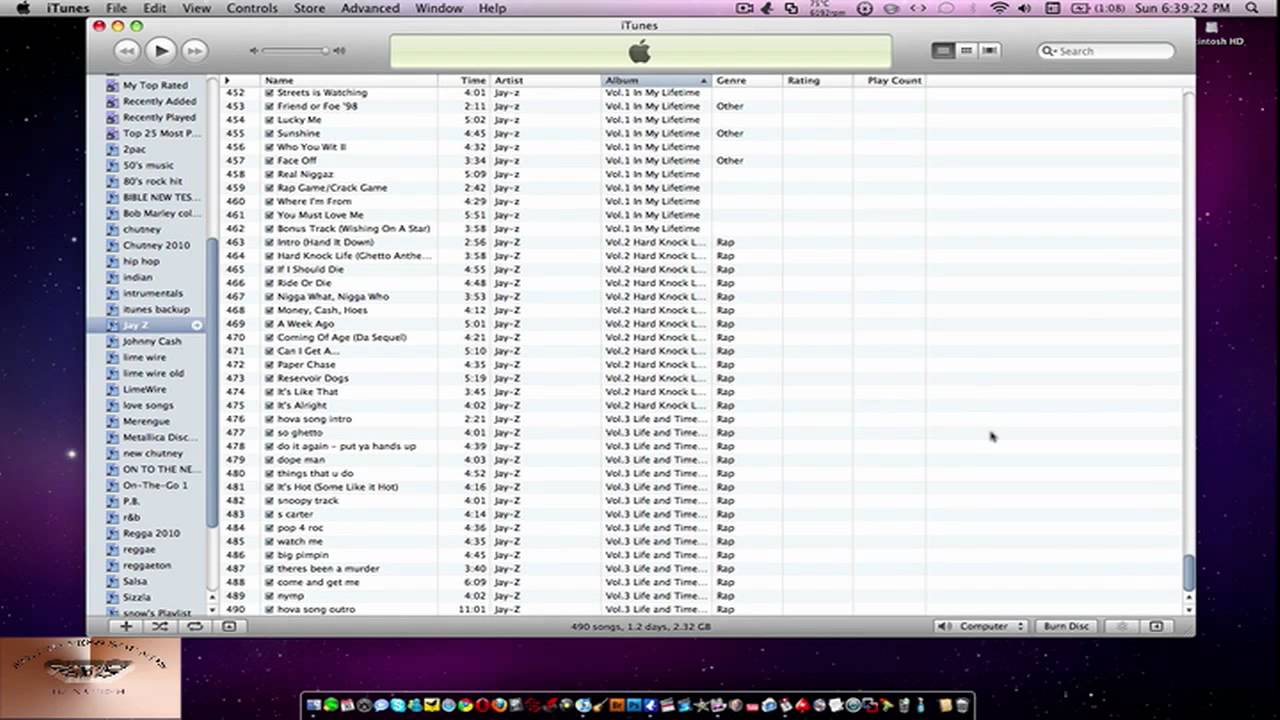Open the Store menu

[x=309, y=8]
